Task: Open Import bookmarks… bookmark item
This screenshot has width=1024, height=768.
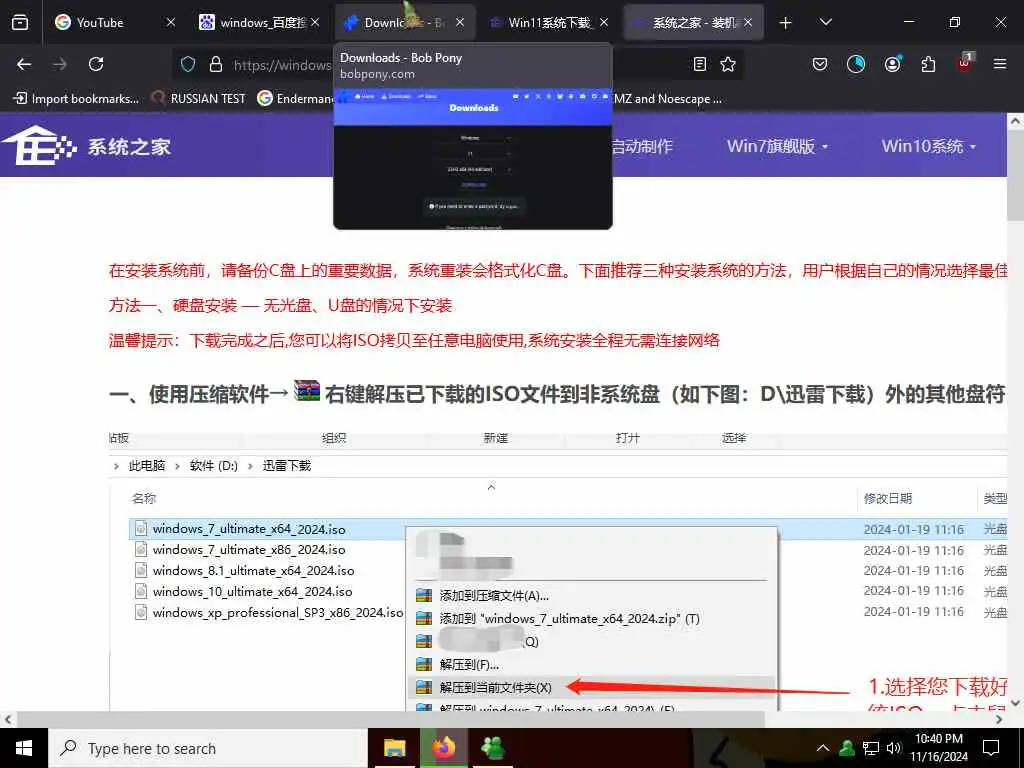Action: (76, 99)
